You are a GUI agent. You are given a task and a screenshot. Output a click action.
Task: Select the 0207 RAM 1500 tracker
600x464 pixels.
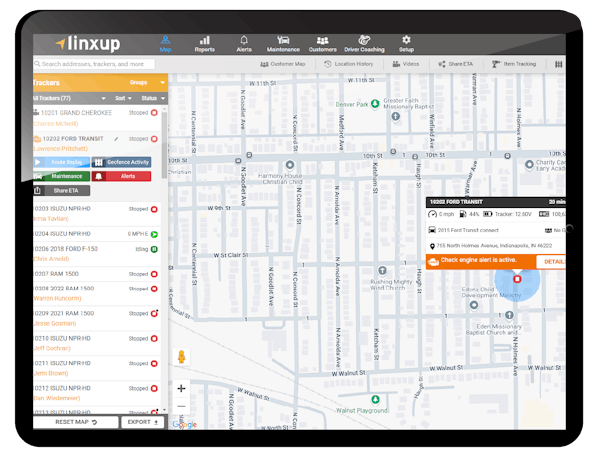click(97, 274)
